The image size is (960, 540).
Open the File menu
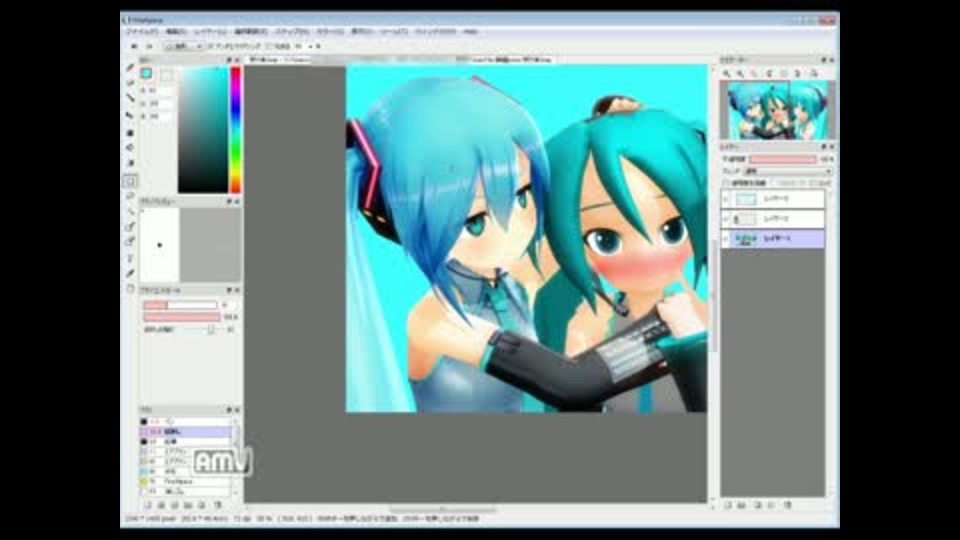pos(142,31)
